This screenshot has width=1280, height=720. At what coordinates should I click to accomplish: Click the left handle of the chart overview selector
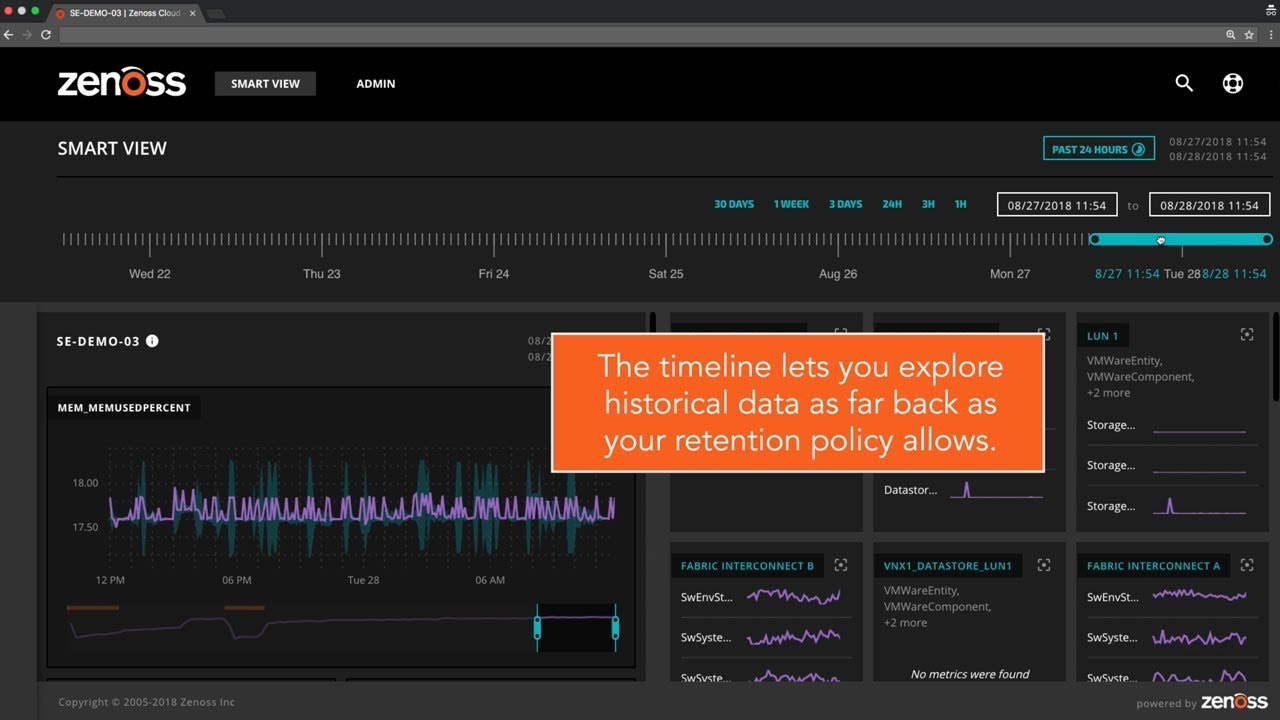(537, 628)
